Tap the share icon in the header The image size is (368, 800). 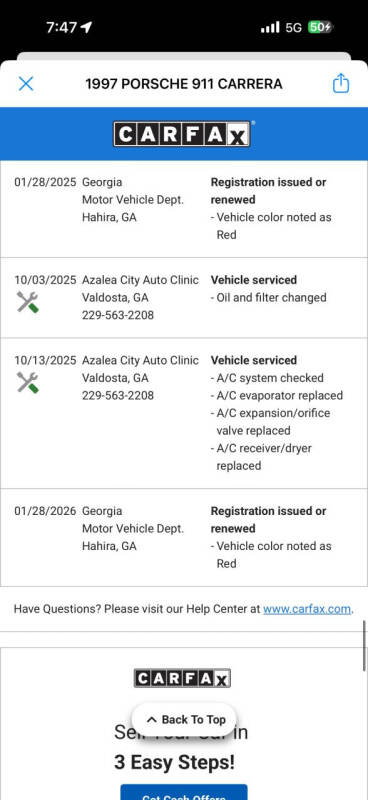[340, 83]
